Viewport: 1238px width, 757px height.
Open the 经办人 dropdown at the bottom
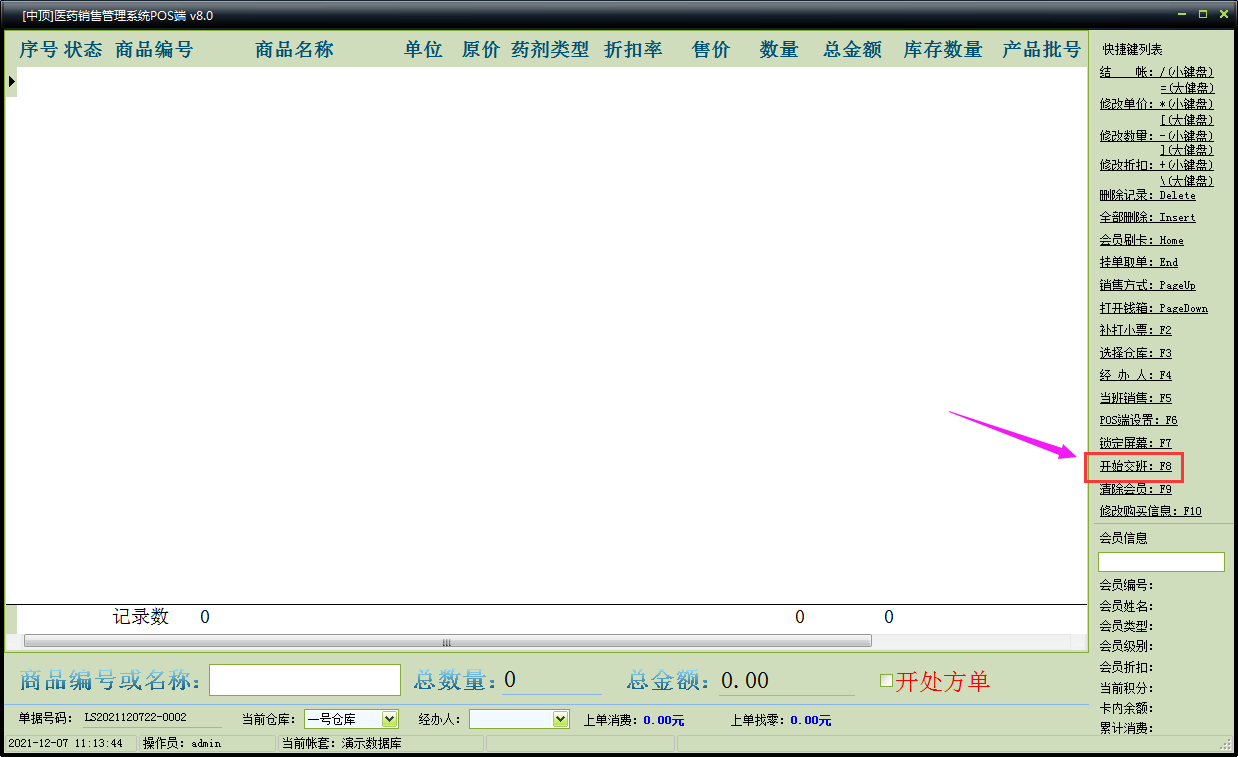tap(560, 719)
